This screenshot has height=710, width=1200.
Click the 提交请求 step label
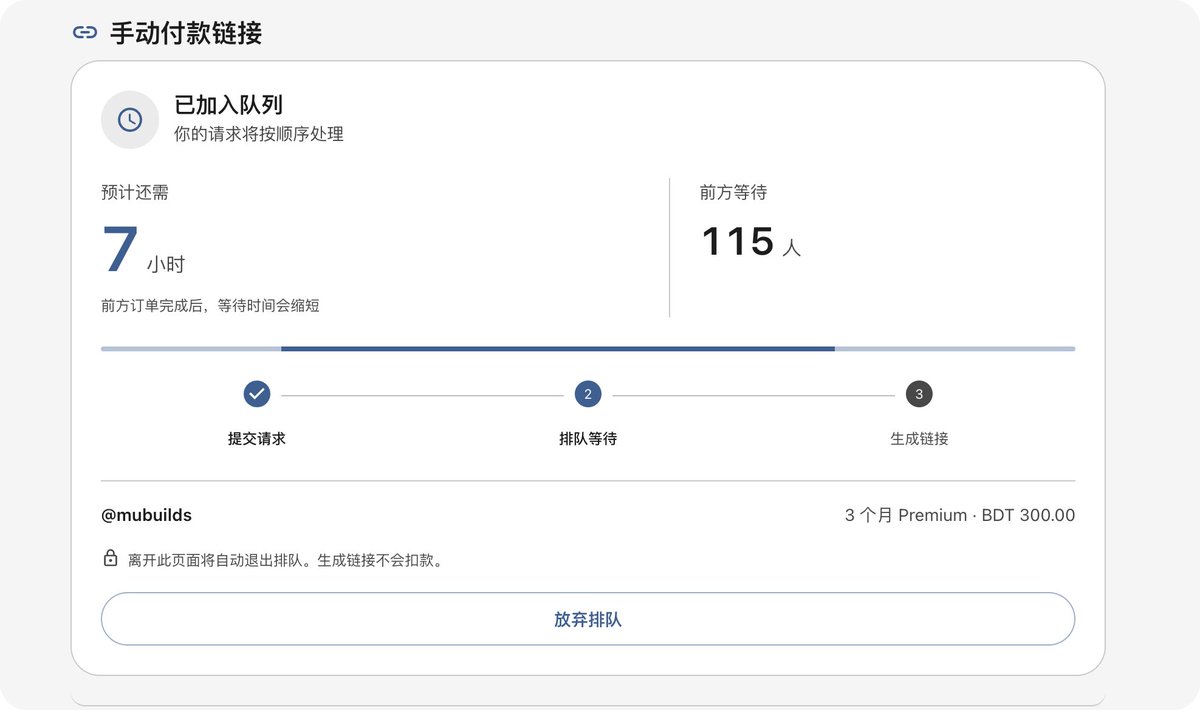click(x=257, y=438)
